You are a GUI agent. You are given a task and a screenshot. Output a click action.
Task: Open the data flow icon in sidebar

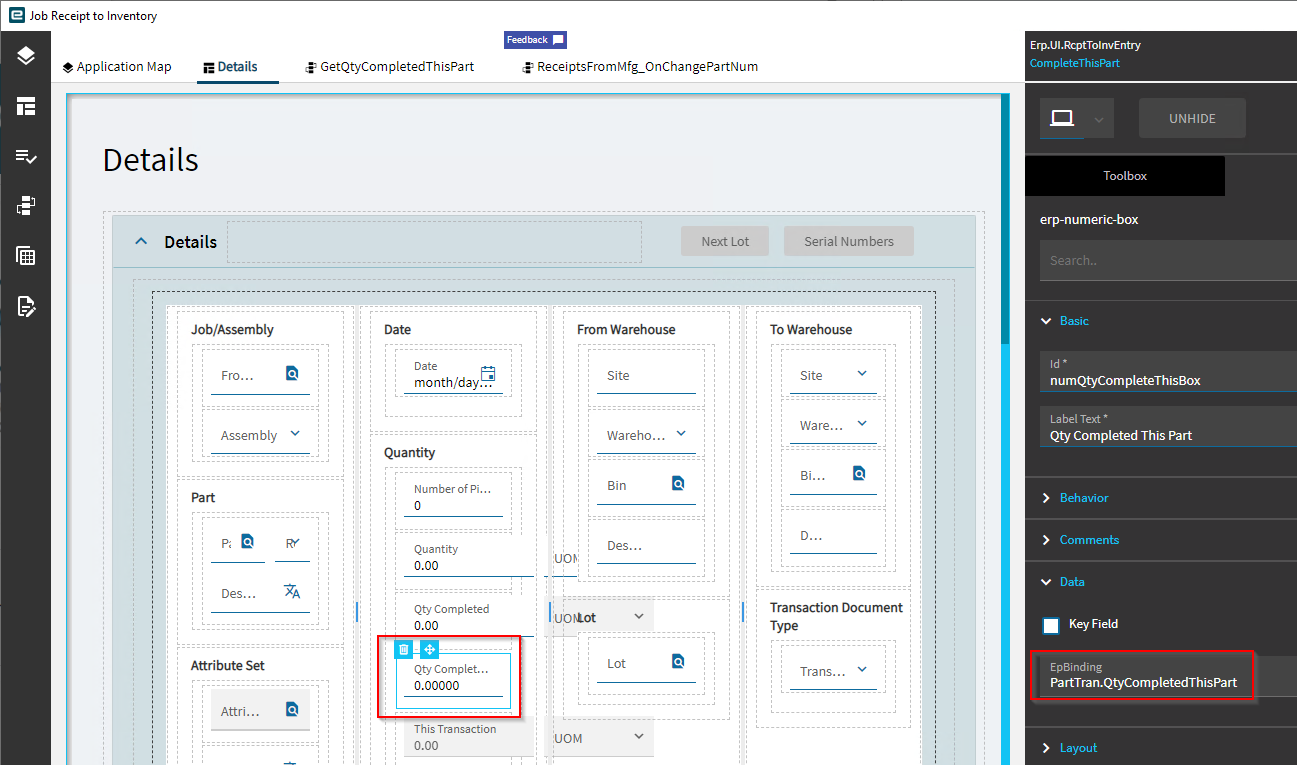[26, 206]
